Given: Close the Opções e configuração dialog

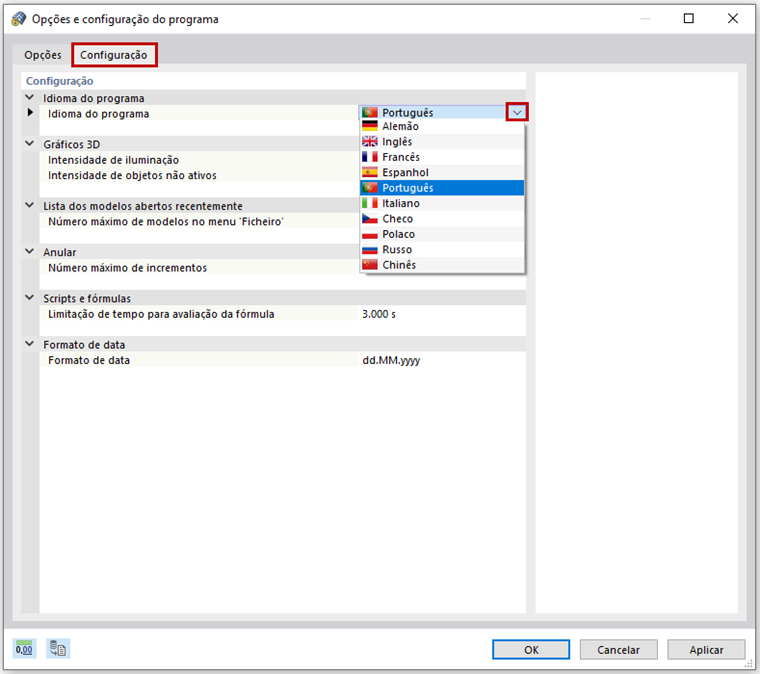Looking at the screenshot, I should (733, 18).
